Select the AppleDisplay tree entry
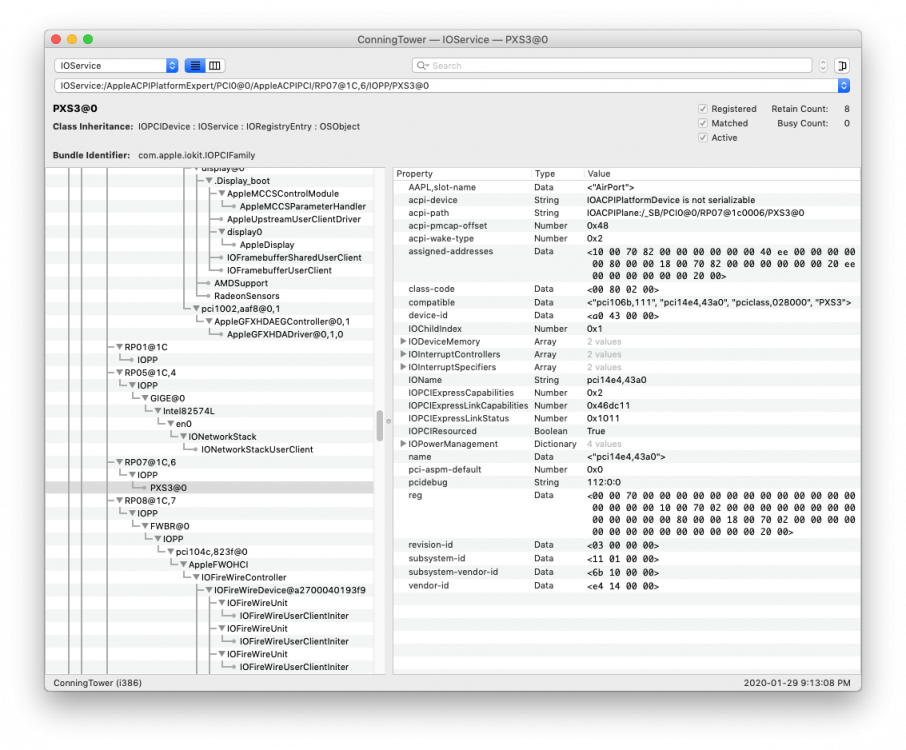The height and width of the screenshot is (750, 906). (x=266, y=245)
